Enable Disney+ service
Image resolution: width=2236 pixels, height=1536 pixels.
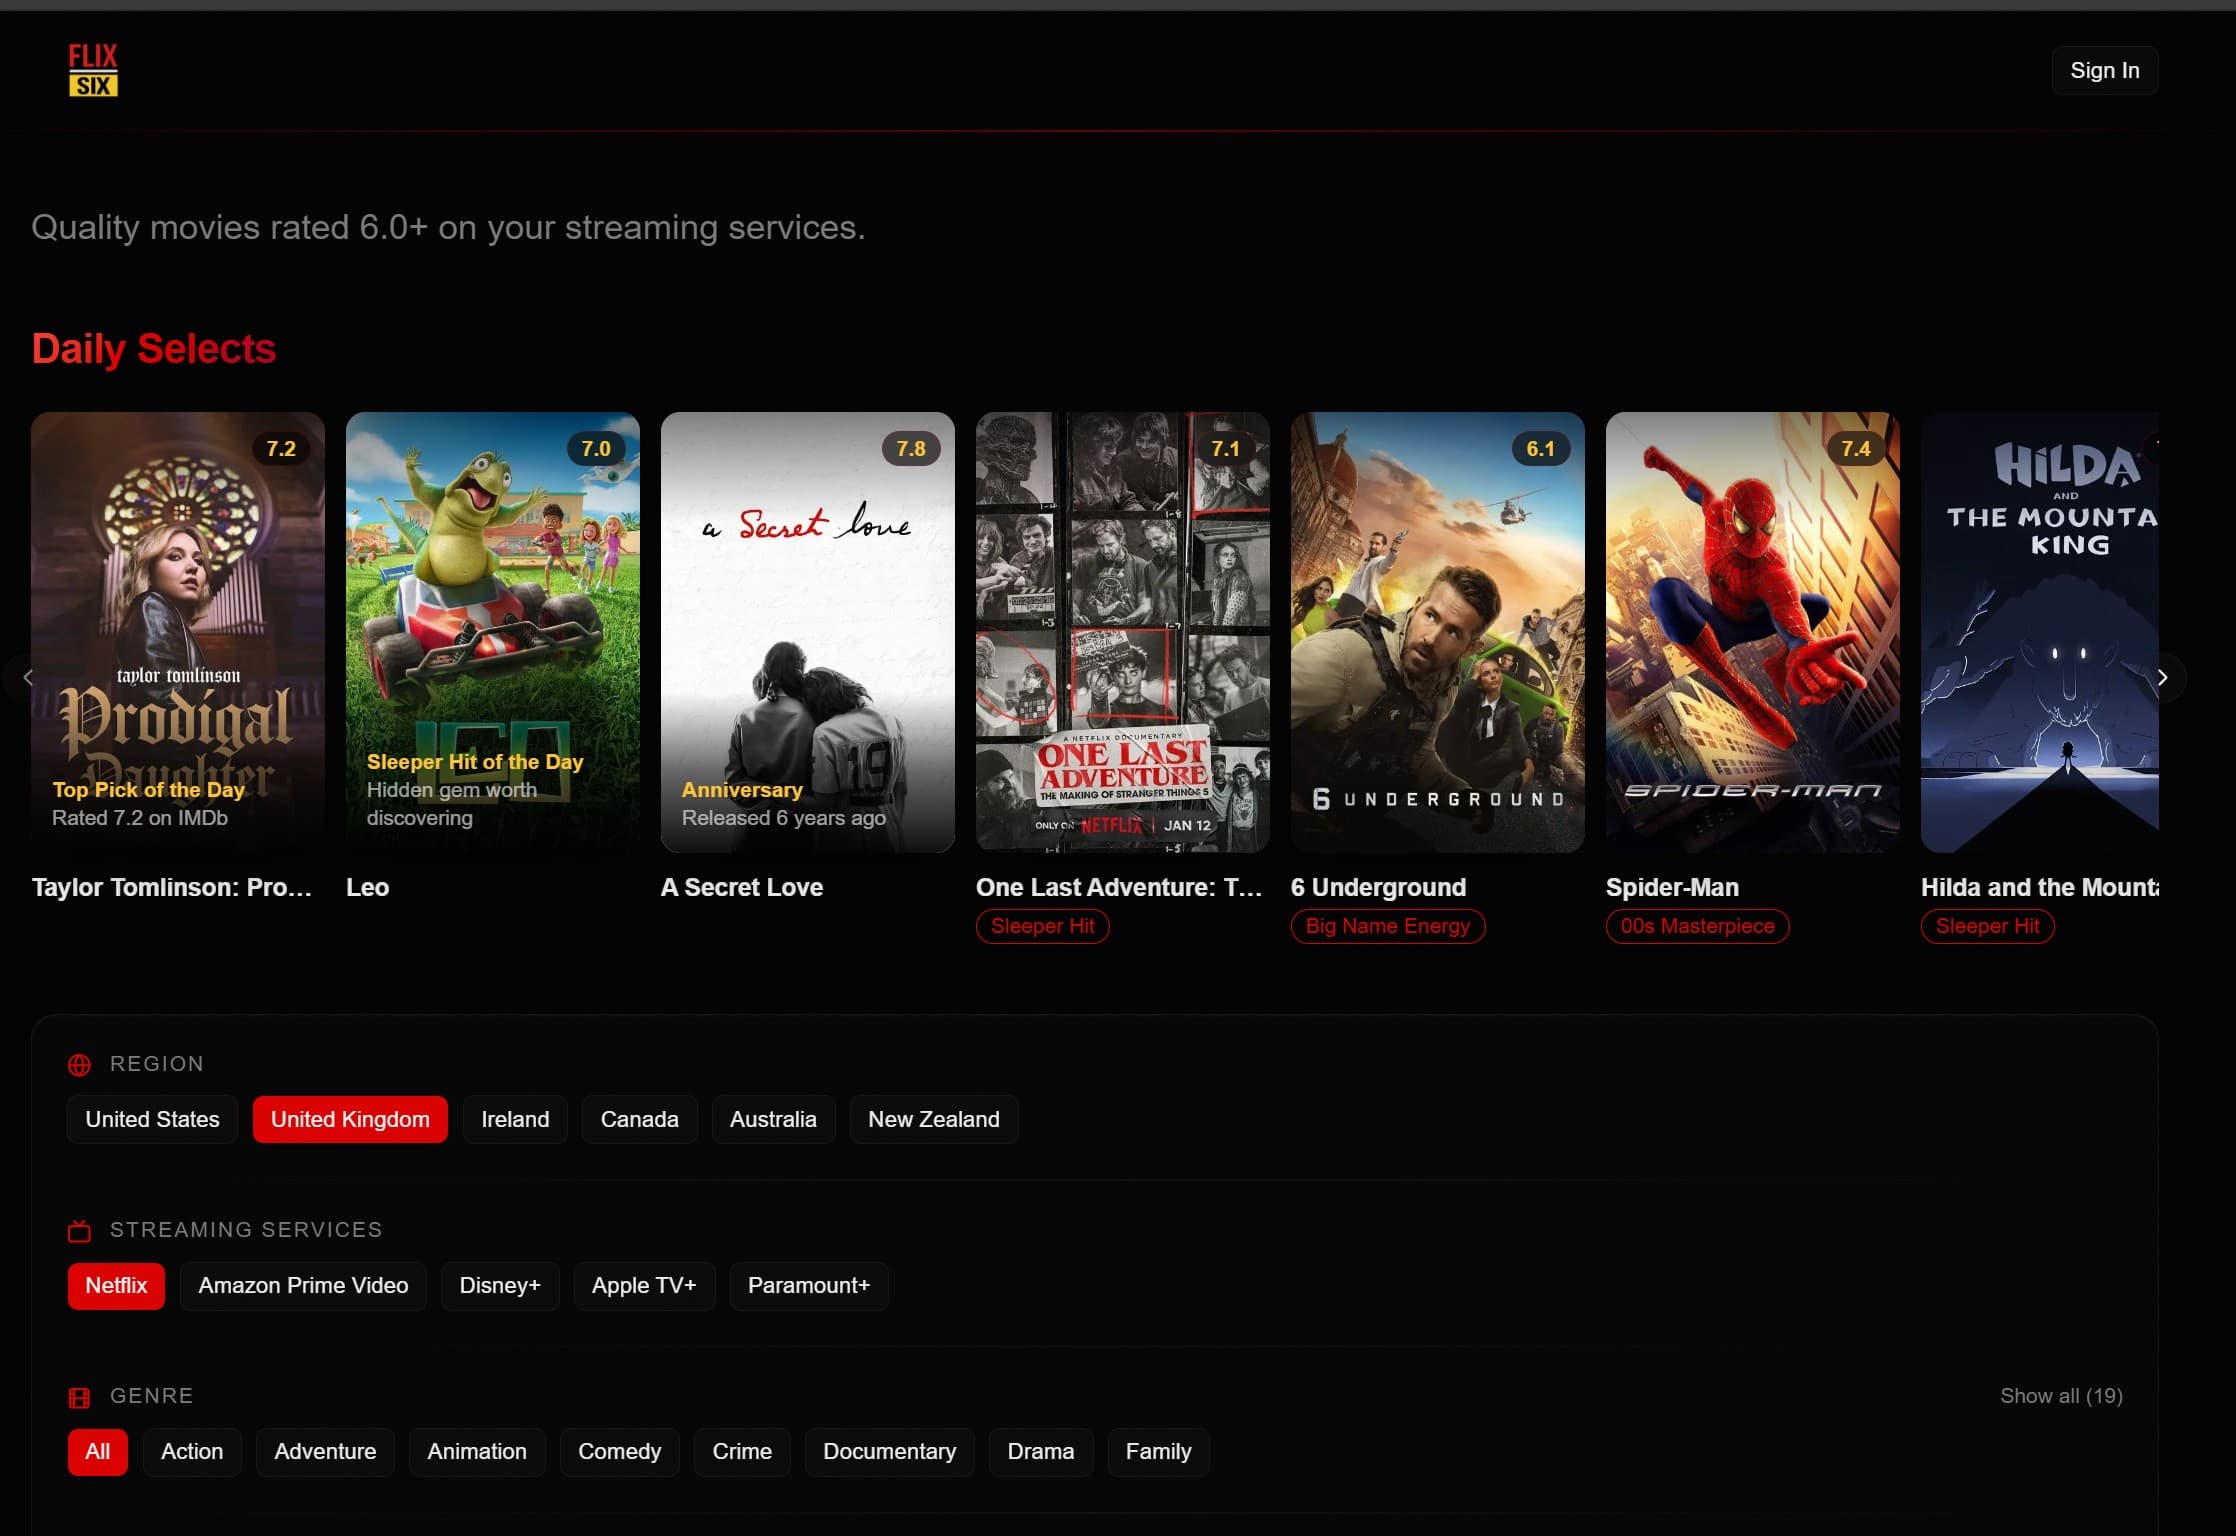point(500,1285)
